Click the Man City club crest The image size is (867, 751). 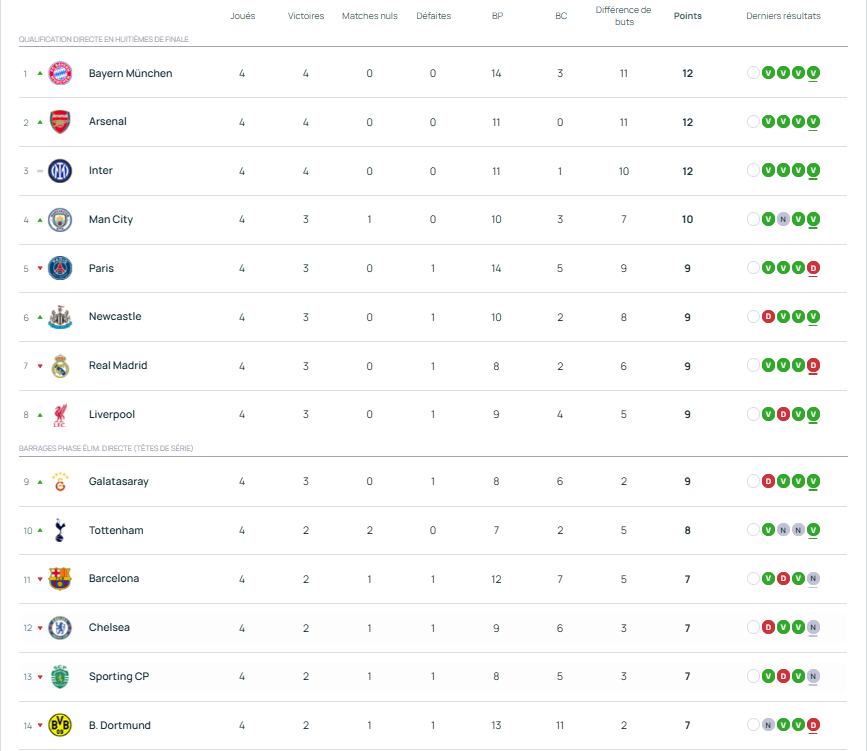click(x=61, y=220)
